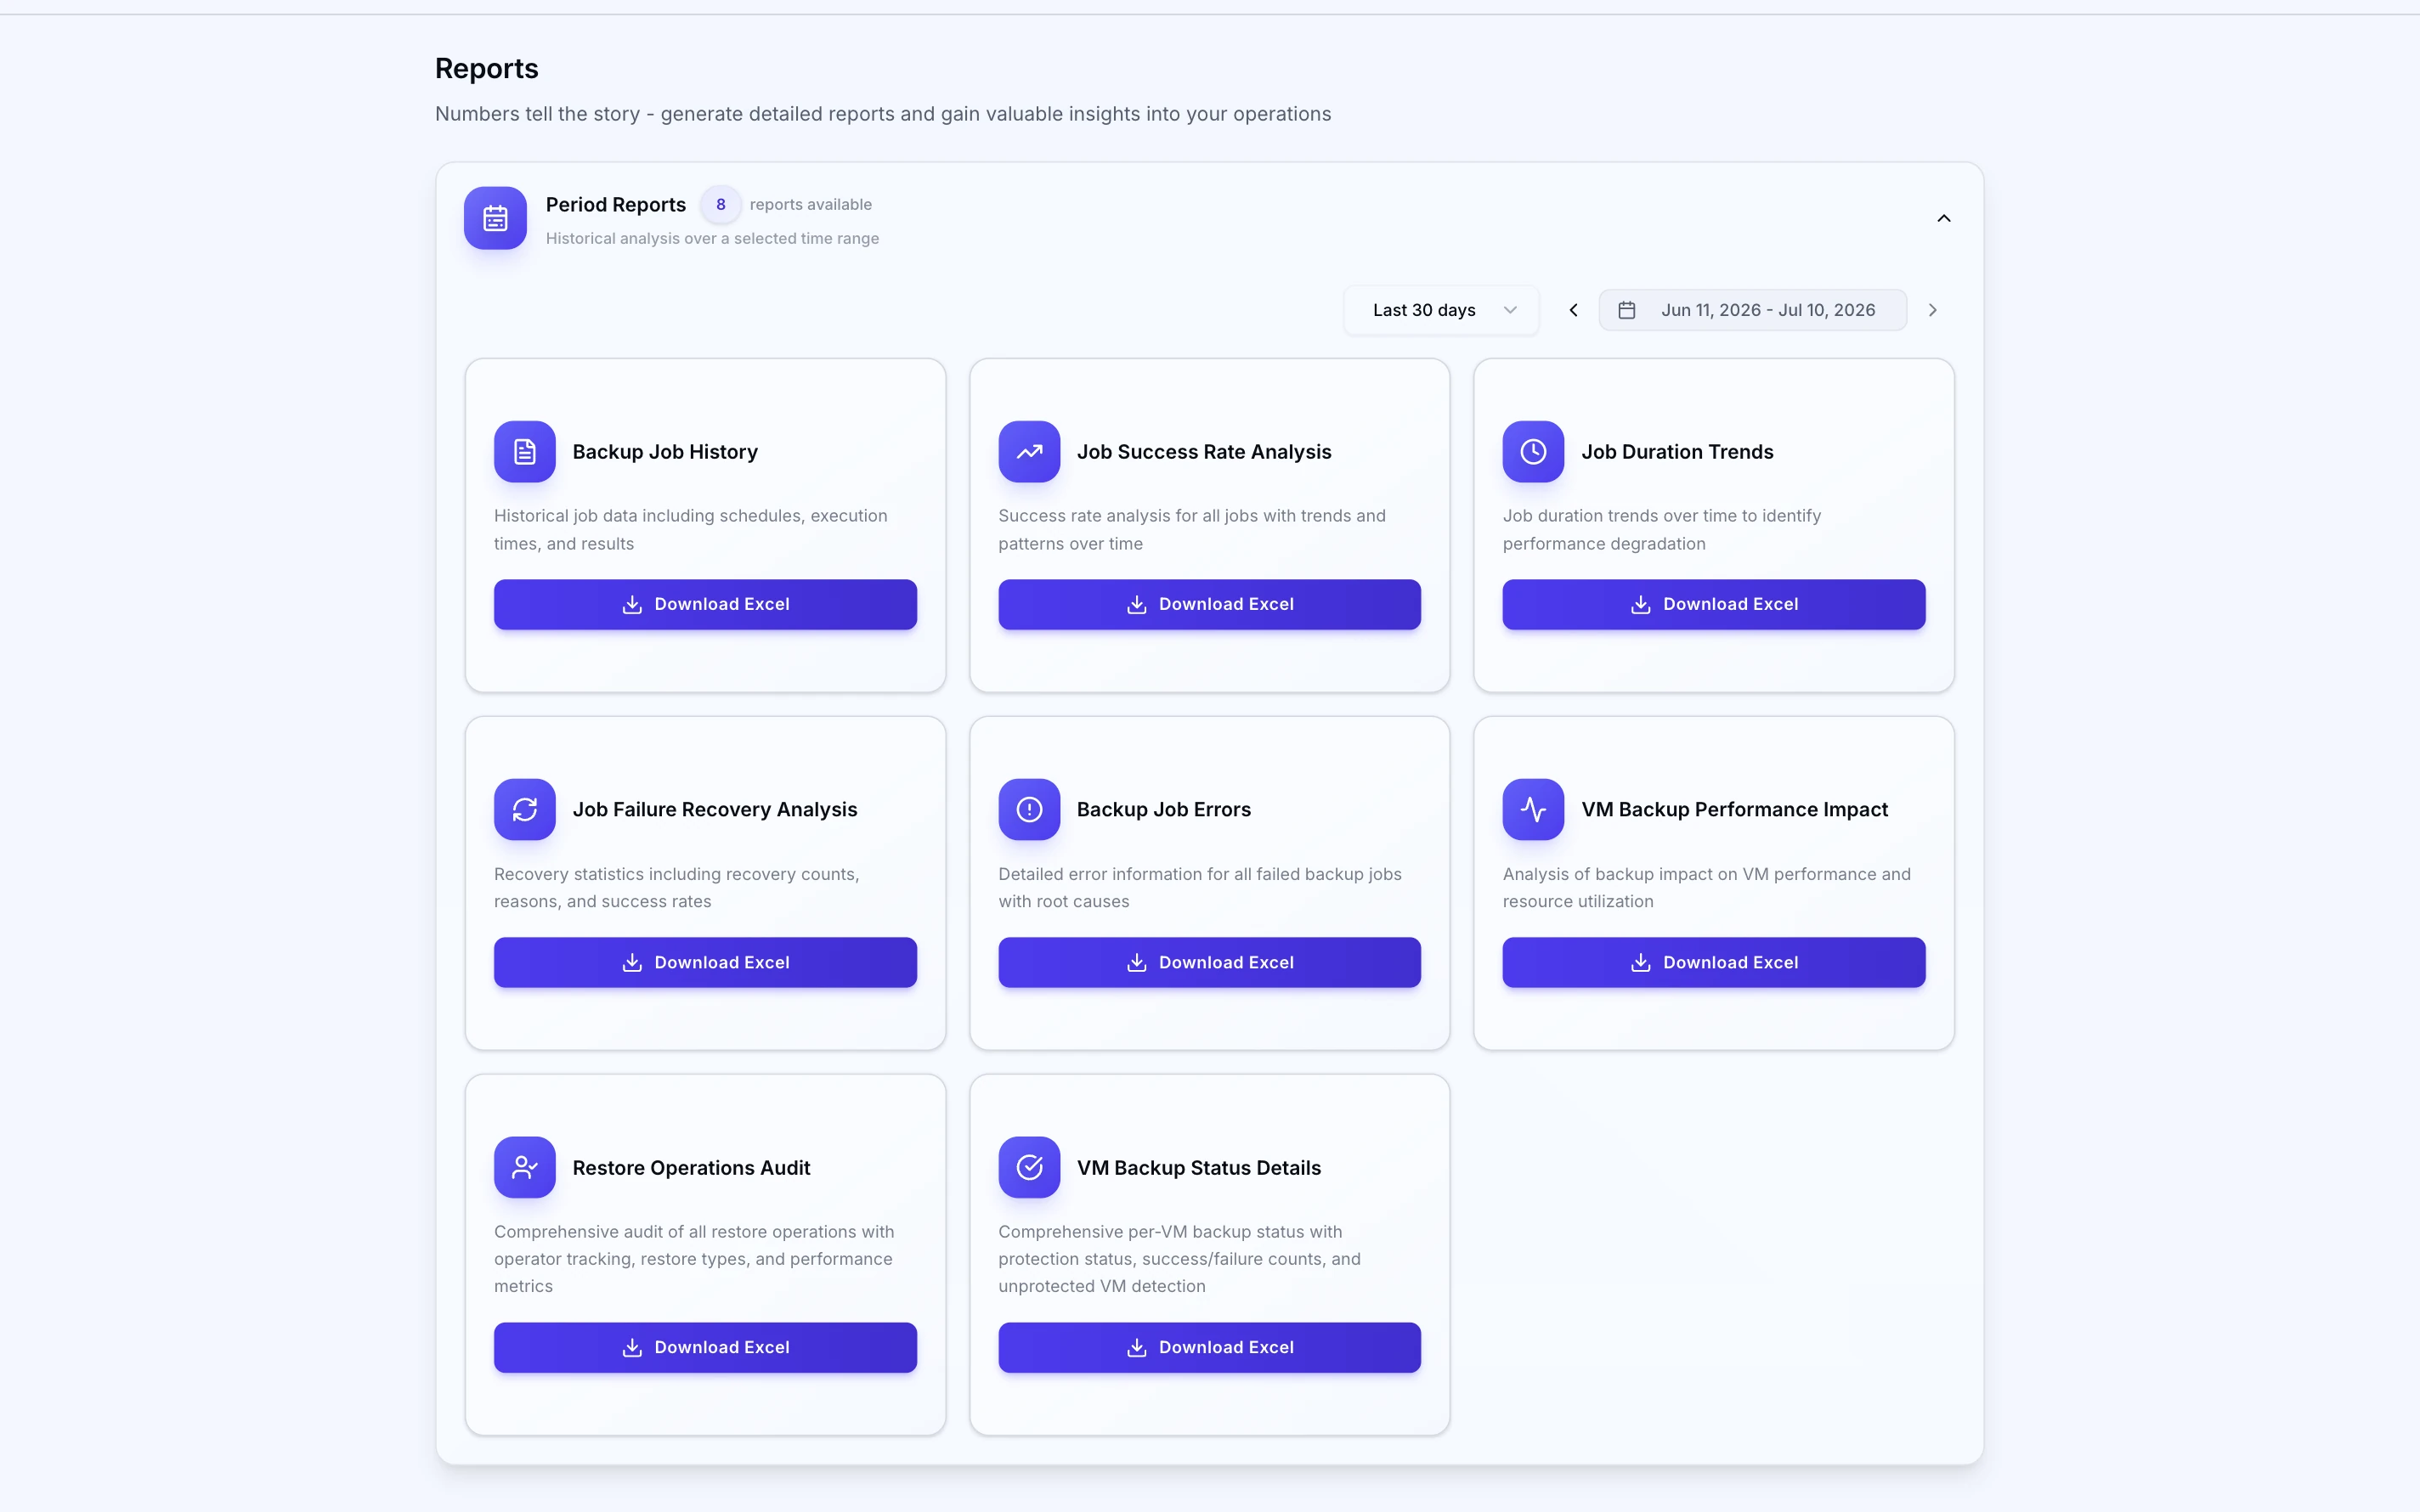Viewport: 2420px width, 1512px height.
Task: Go to previous date range
Action: click(x=1573, y=310)
